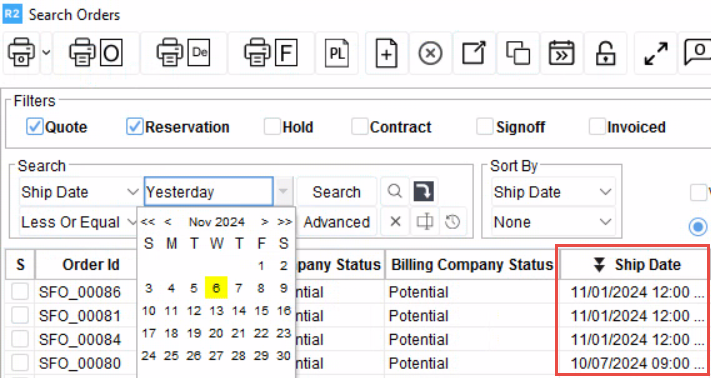Click the print 'De' delivery toolbar icon
711x378 pixels.
tap(183, 53)
